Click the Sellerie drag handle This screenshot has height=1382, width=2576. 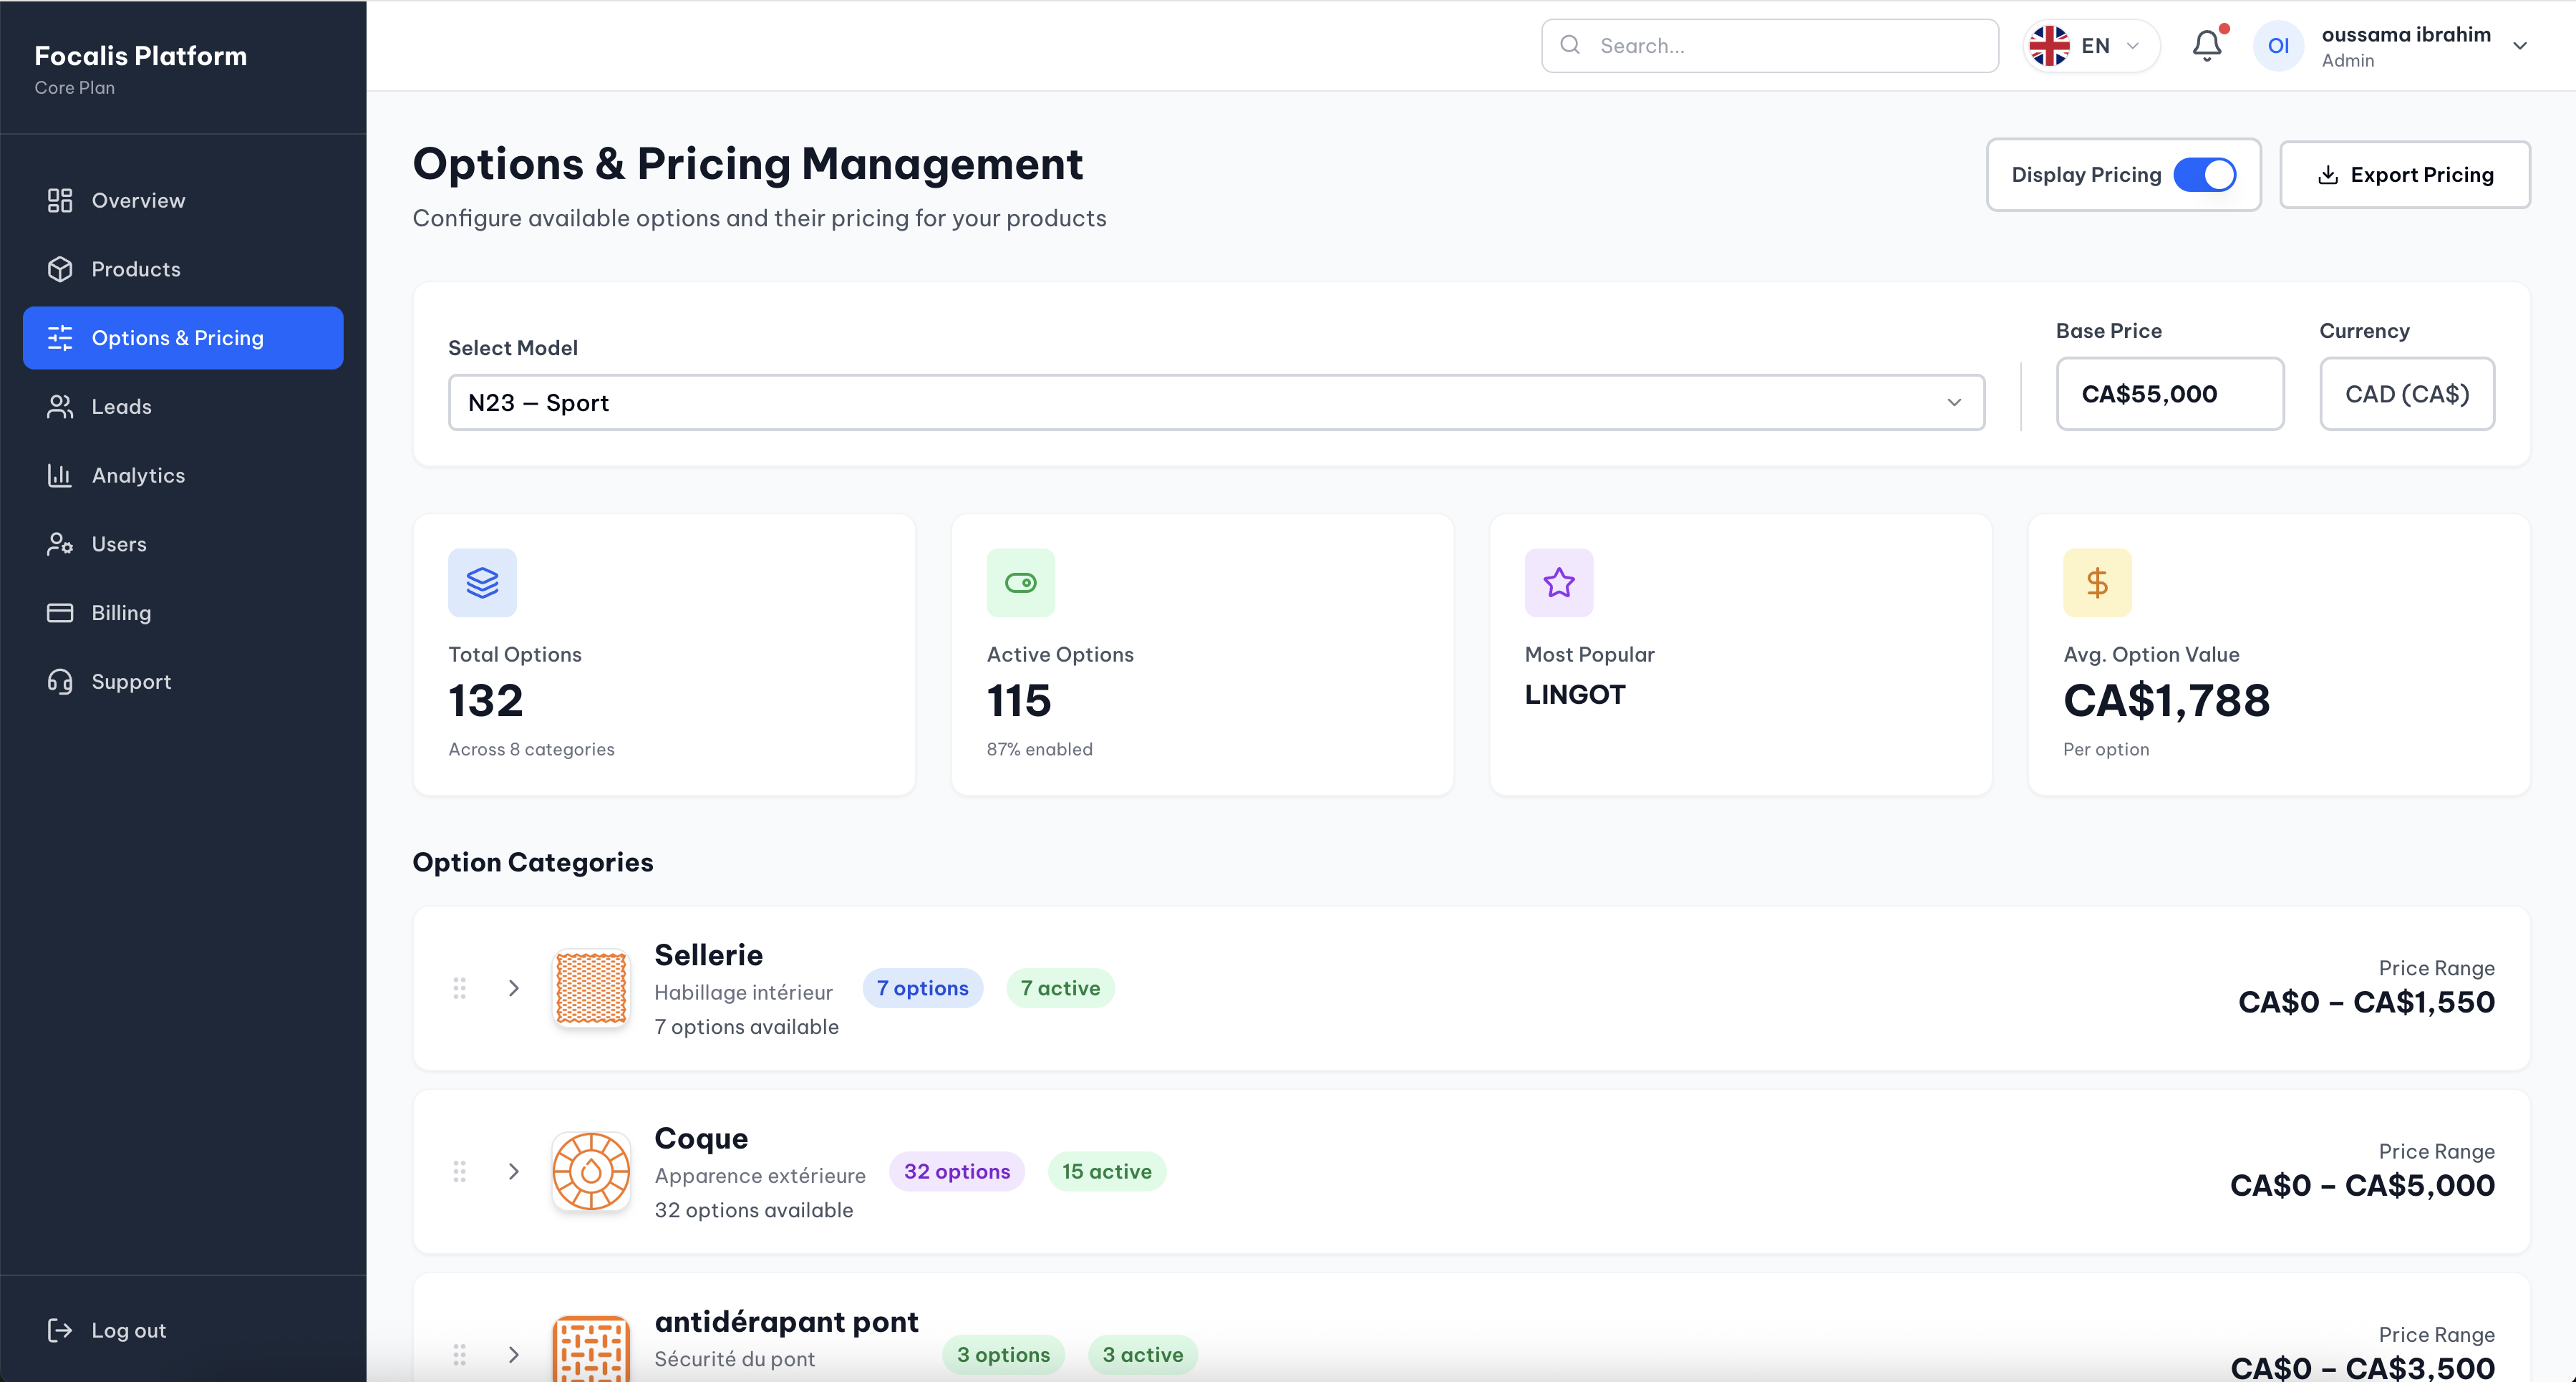(x=459, y=988)
